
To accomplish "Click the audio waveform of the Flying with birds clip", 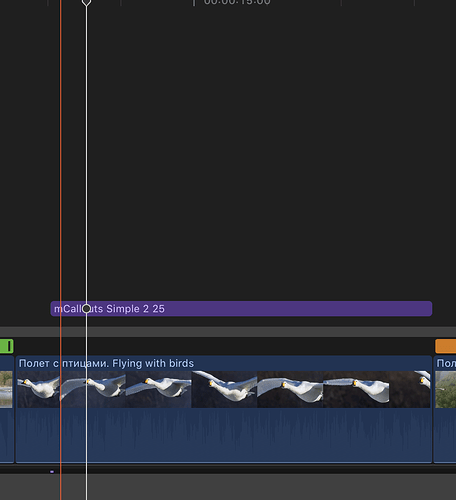I will (224, 435).
